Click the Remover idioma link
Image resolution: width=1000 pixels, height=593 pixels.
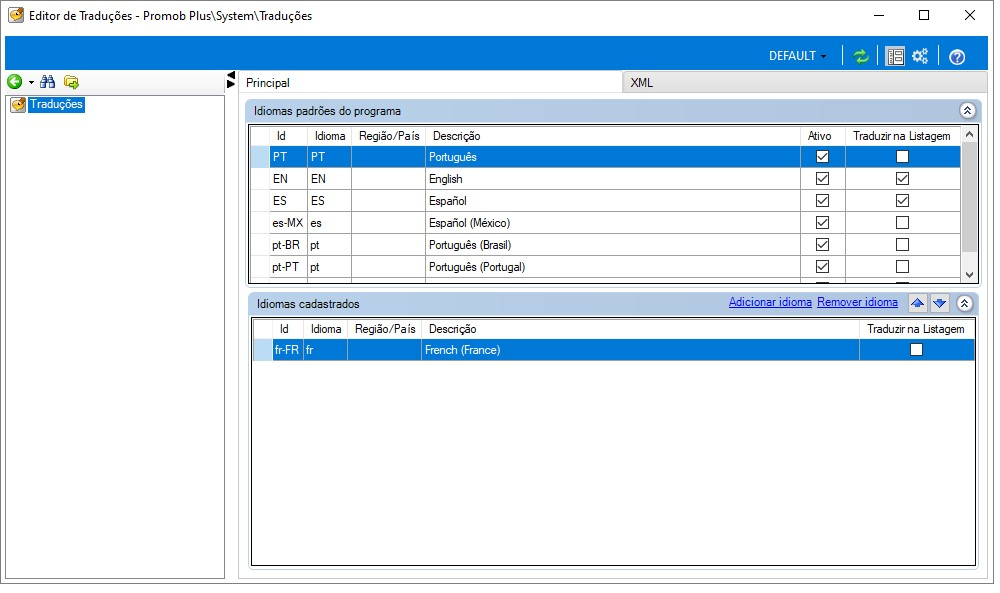857,302
